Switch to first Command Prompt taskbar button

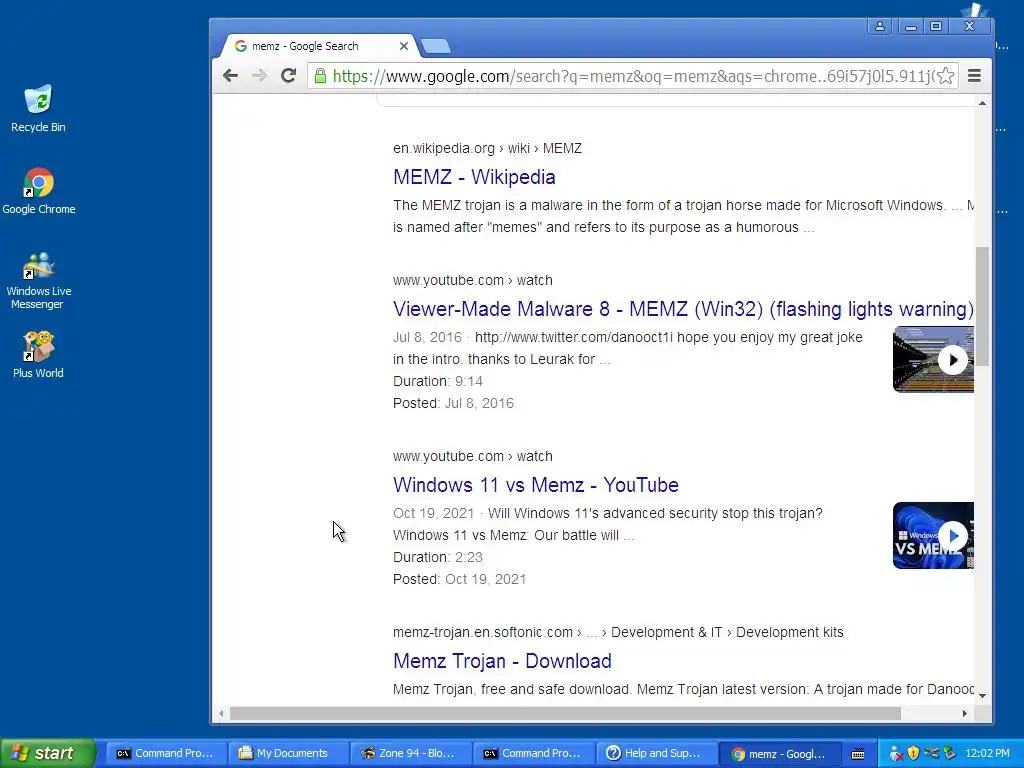point(165,753)
